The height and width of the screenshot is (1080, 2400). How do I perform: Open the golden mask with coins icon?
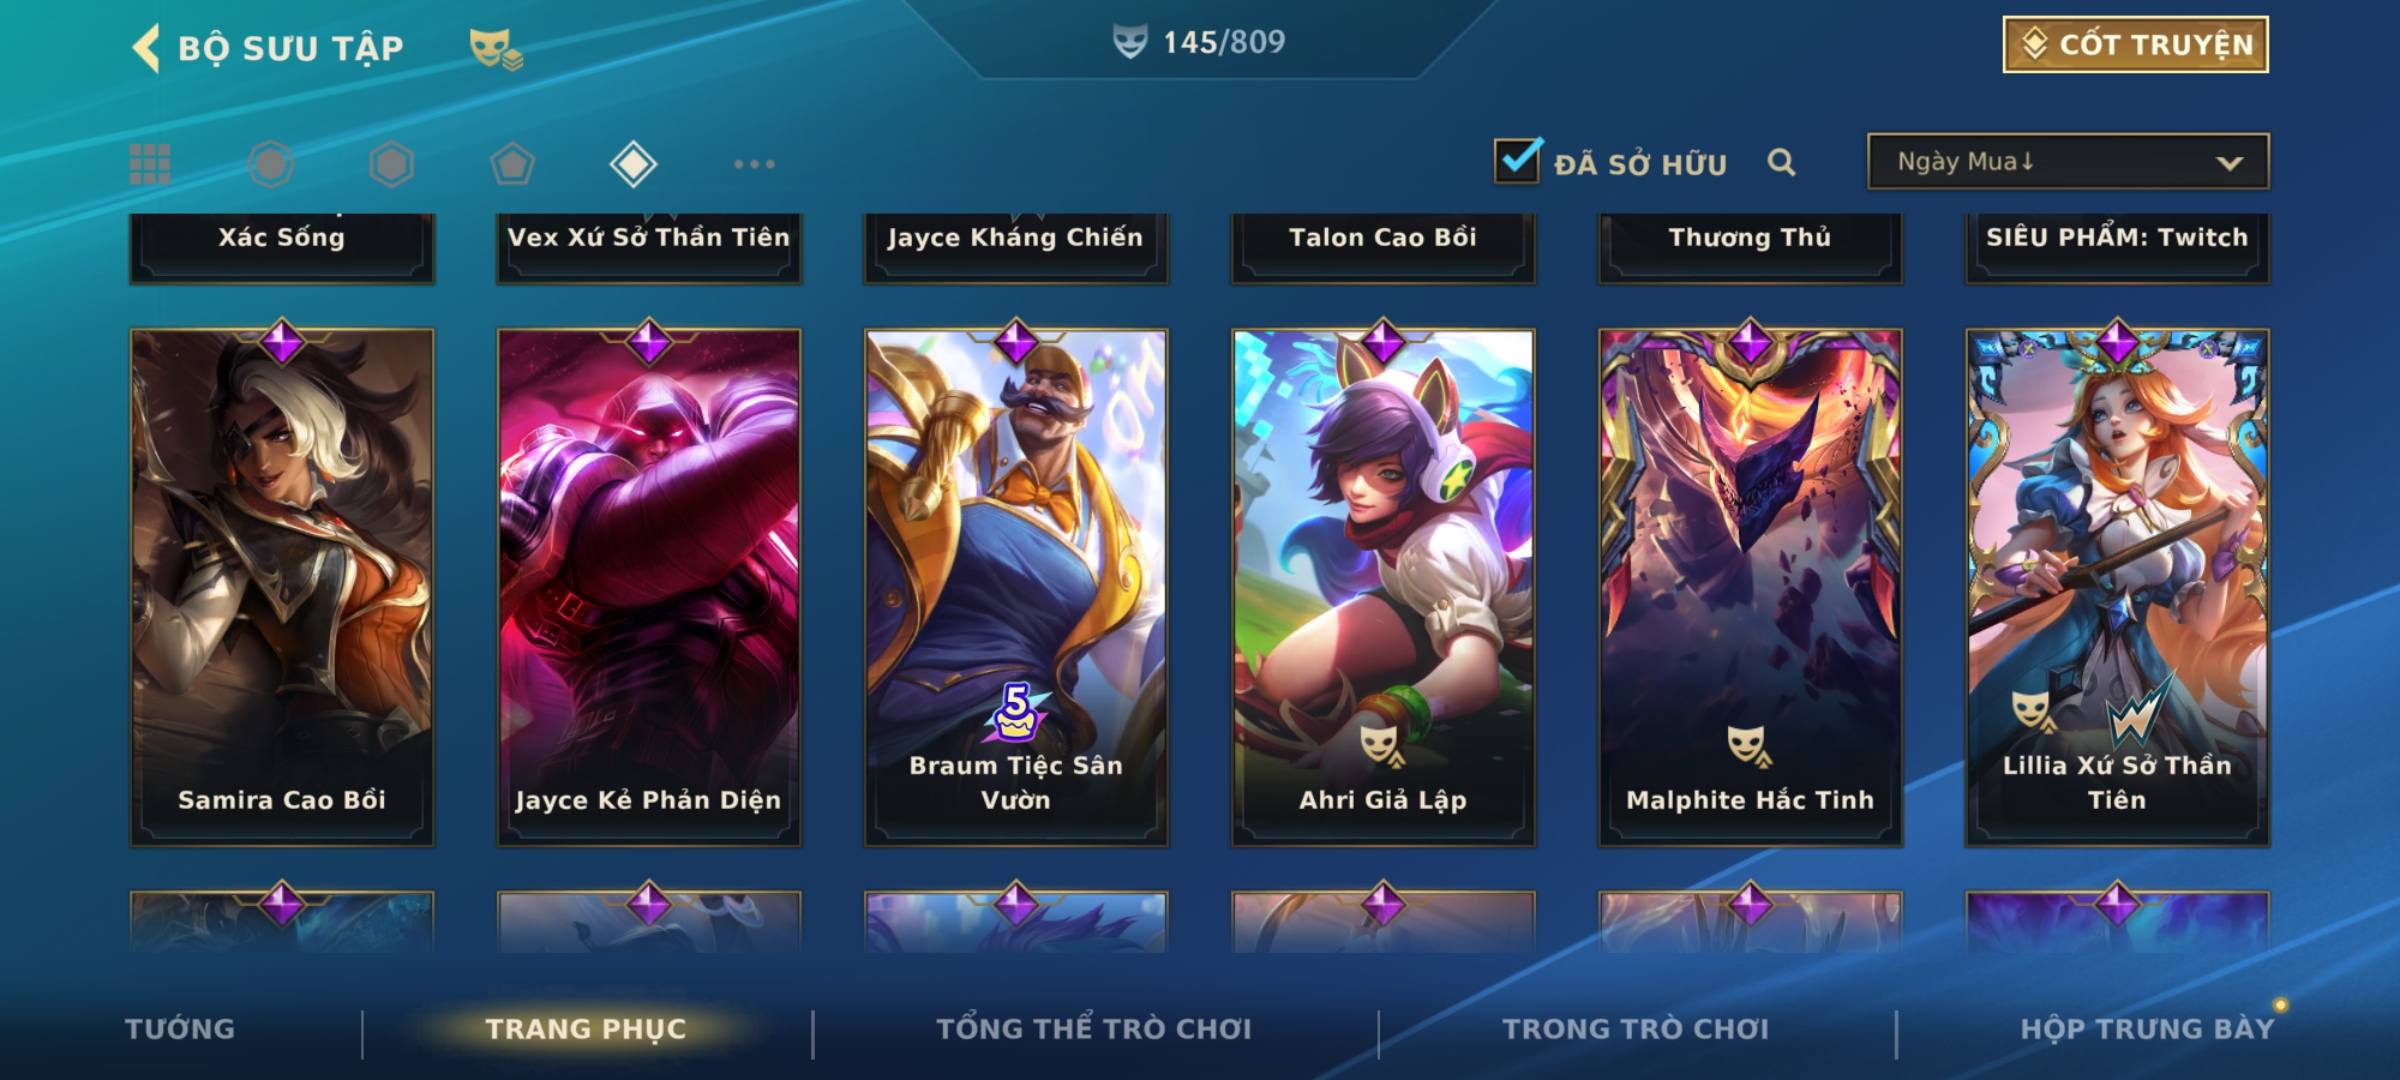pos(496,49)
